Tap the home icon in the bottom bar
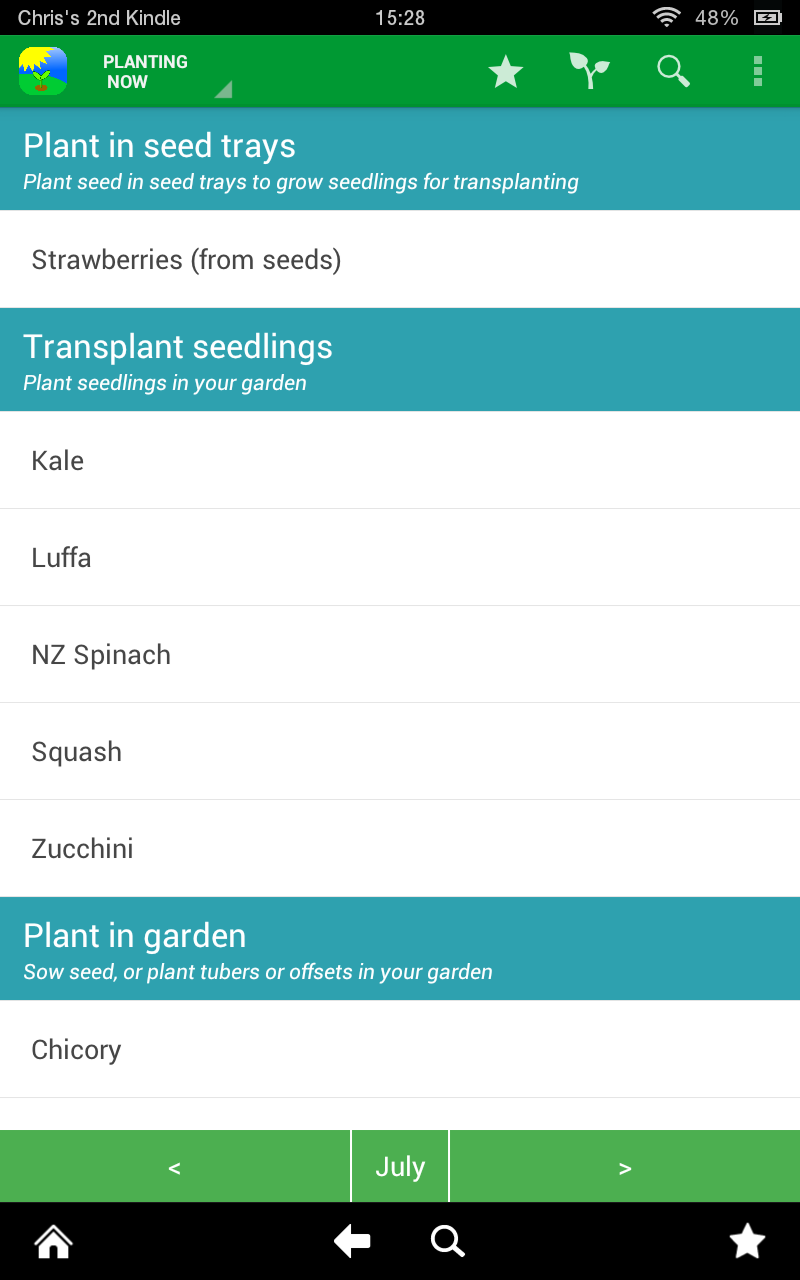 pos(52,1241)
